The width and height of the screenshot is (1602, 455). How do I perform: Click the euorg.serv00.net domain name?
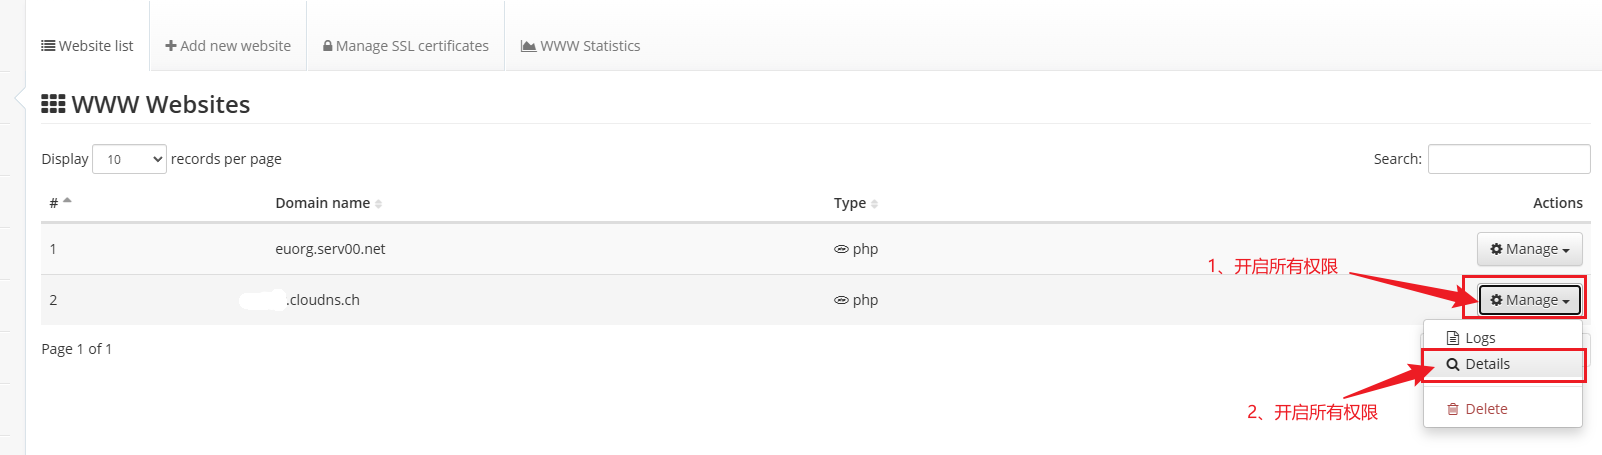tap(330, 249)
